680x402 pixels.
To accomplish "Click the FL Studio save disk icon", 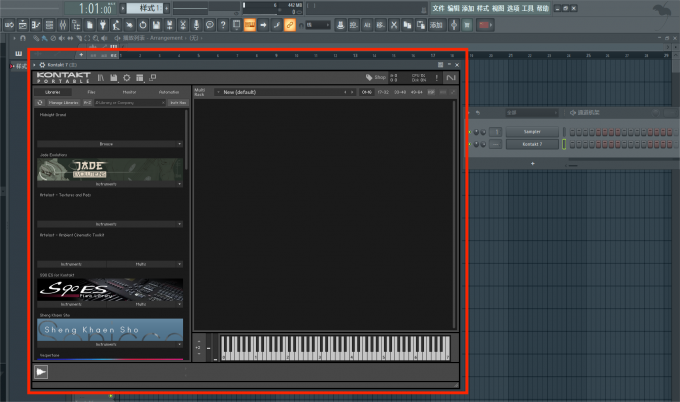I will coord(156,25).
